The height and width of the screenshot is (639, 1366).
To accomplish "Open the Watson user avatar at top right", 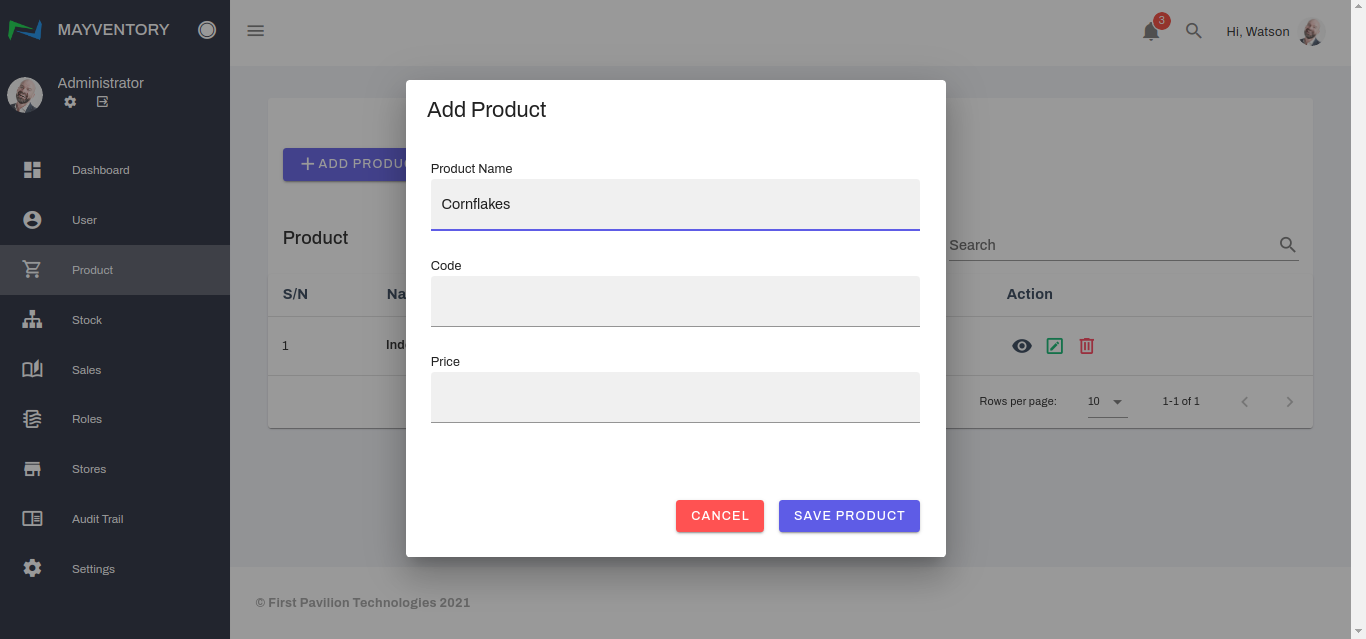I will pyautogui.click(x=1311, y=31).
